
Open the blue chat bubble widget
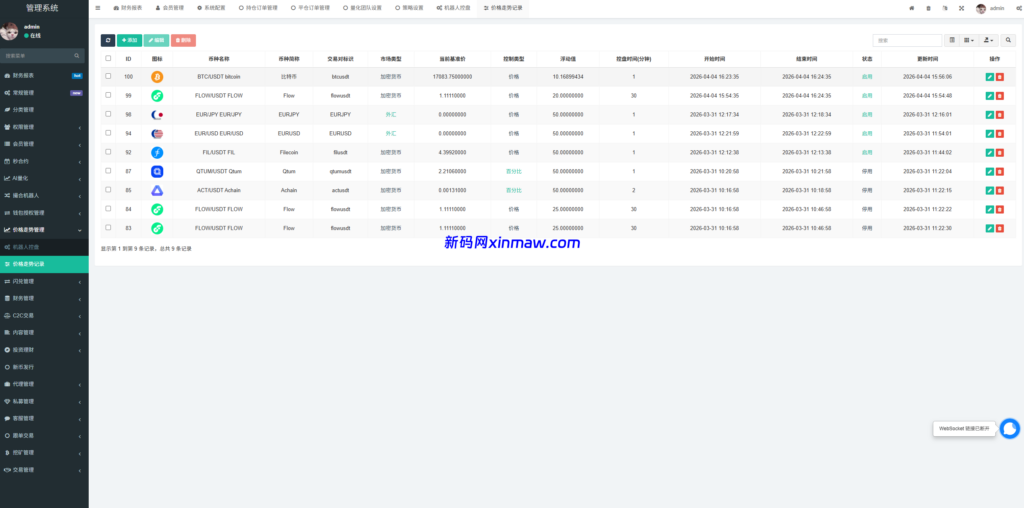point(1010,428)
